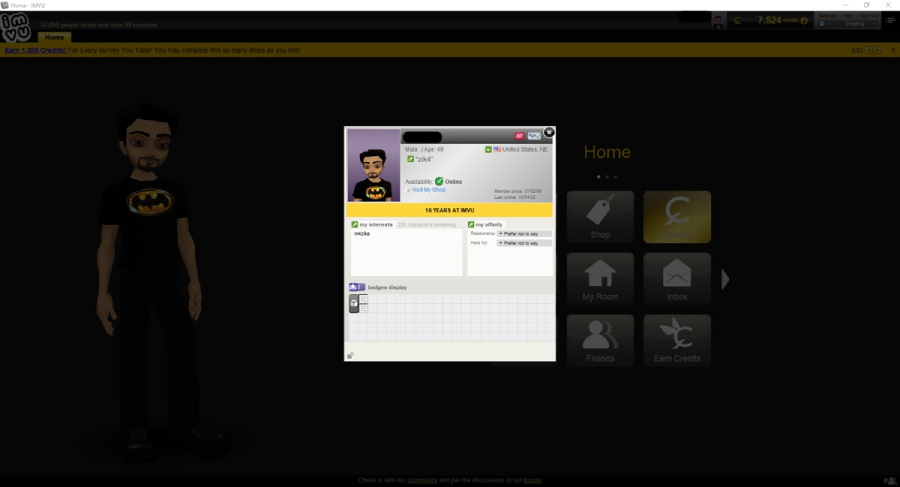Dismiss the yellow promo banner
Screen dimensions: 900x487
pyautogui.click(x=893, y=51)
